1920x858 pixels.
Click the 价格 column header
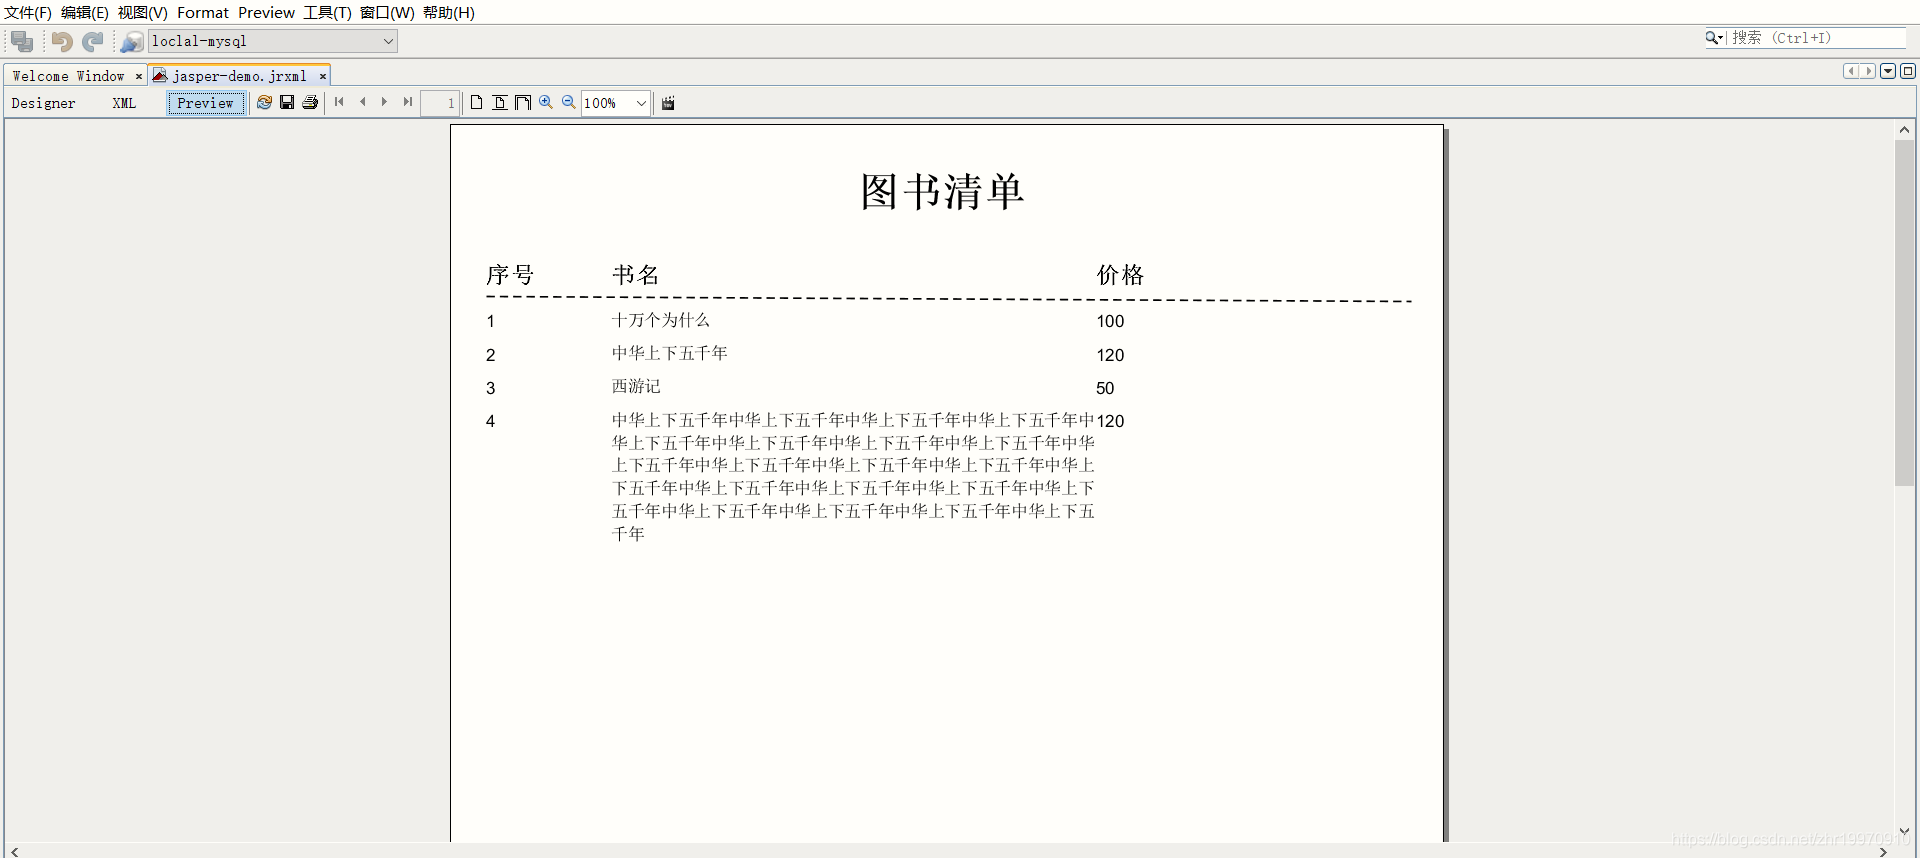[x=1120, y=275]
